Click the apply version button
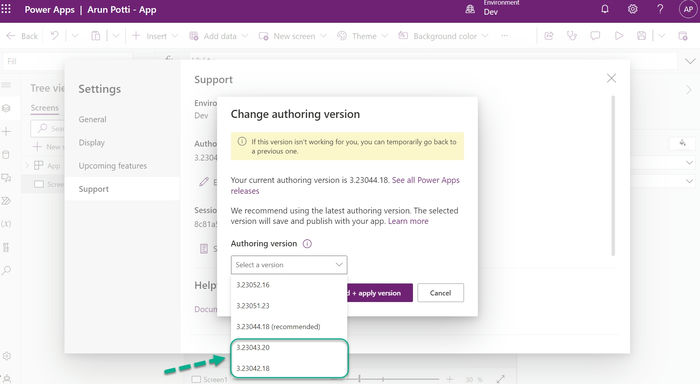Viewport: 700px width, 384px height. tap(380, 293)
